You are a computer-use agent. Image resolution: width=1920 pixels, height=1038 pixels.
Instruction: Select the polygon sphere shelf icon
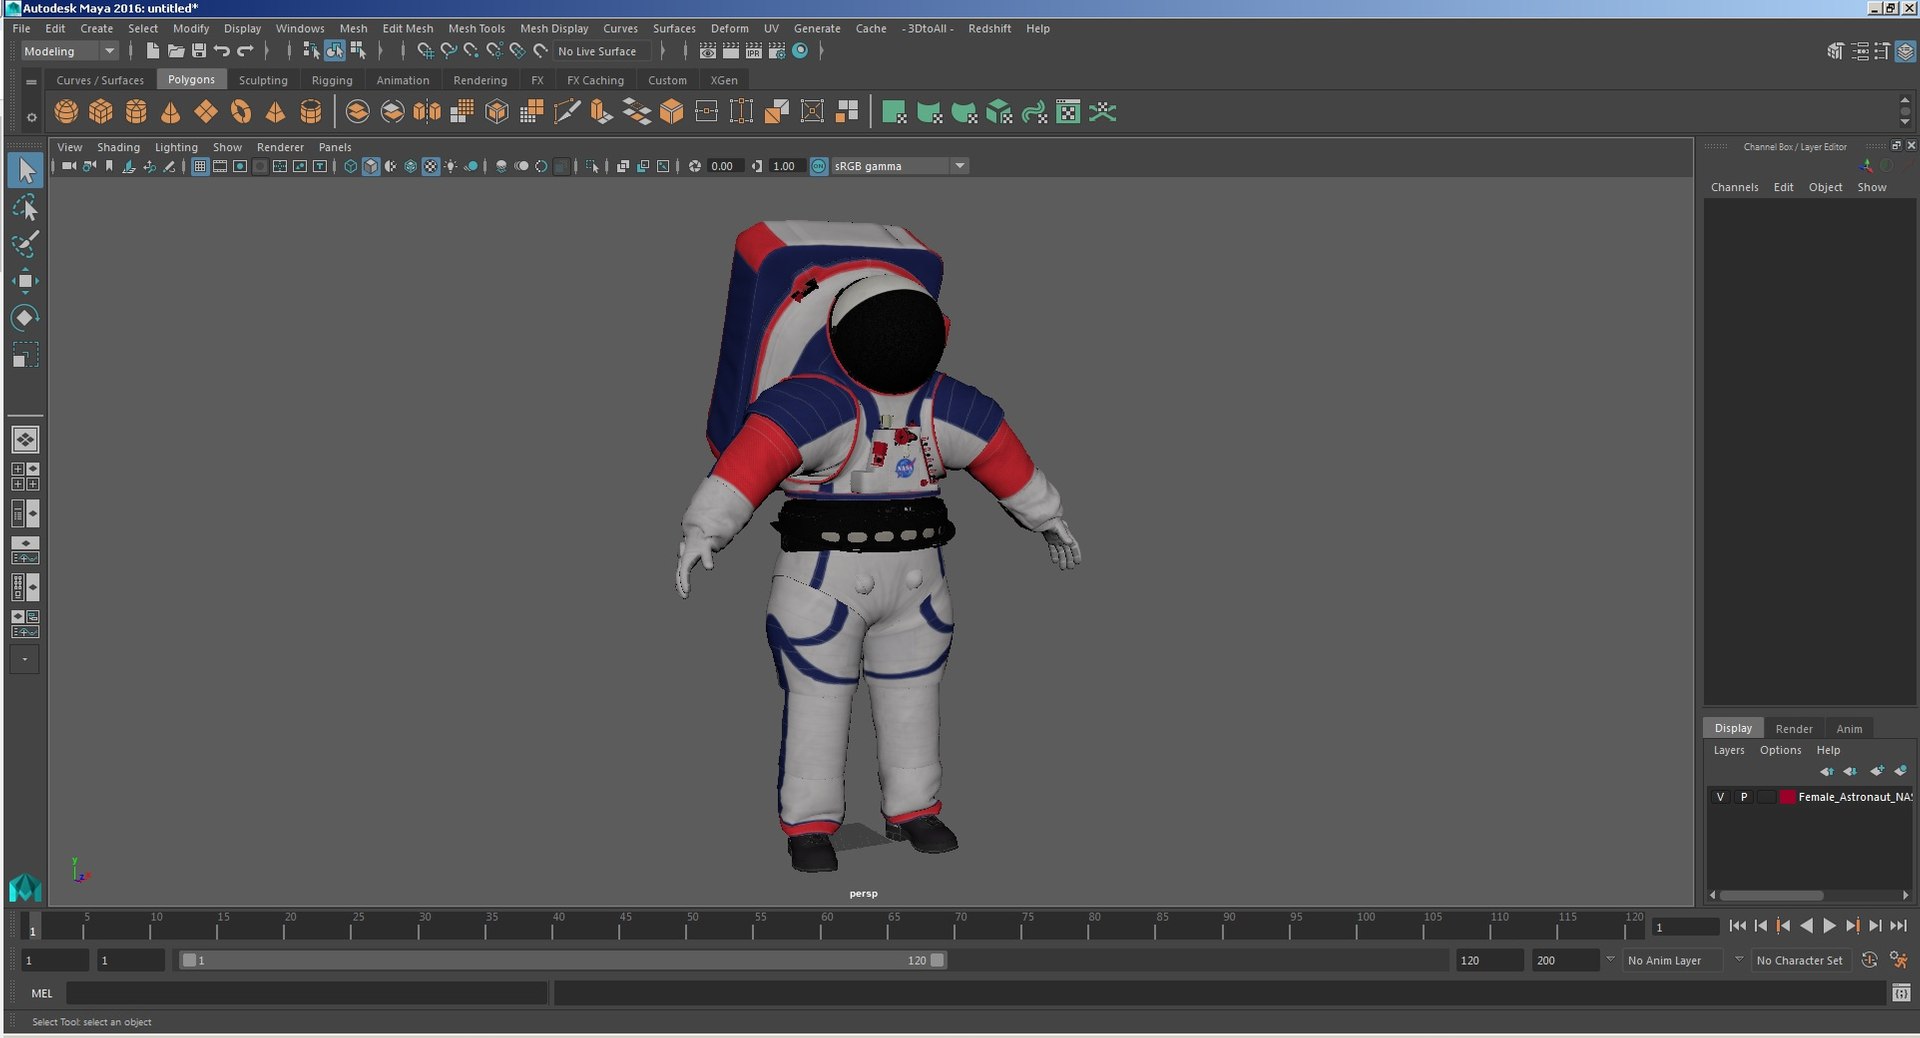[66, 112]
